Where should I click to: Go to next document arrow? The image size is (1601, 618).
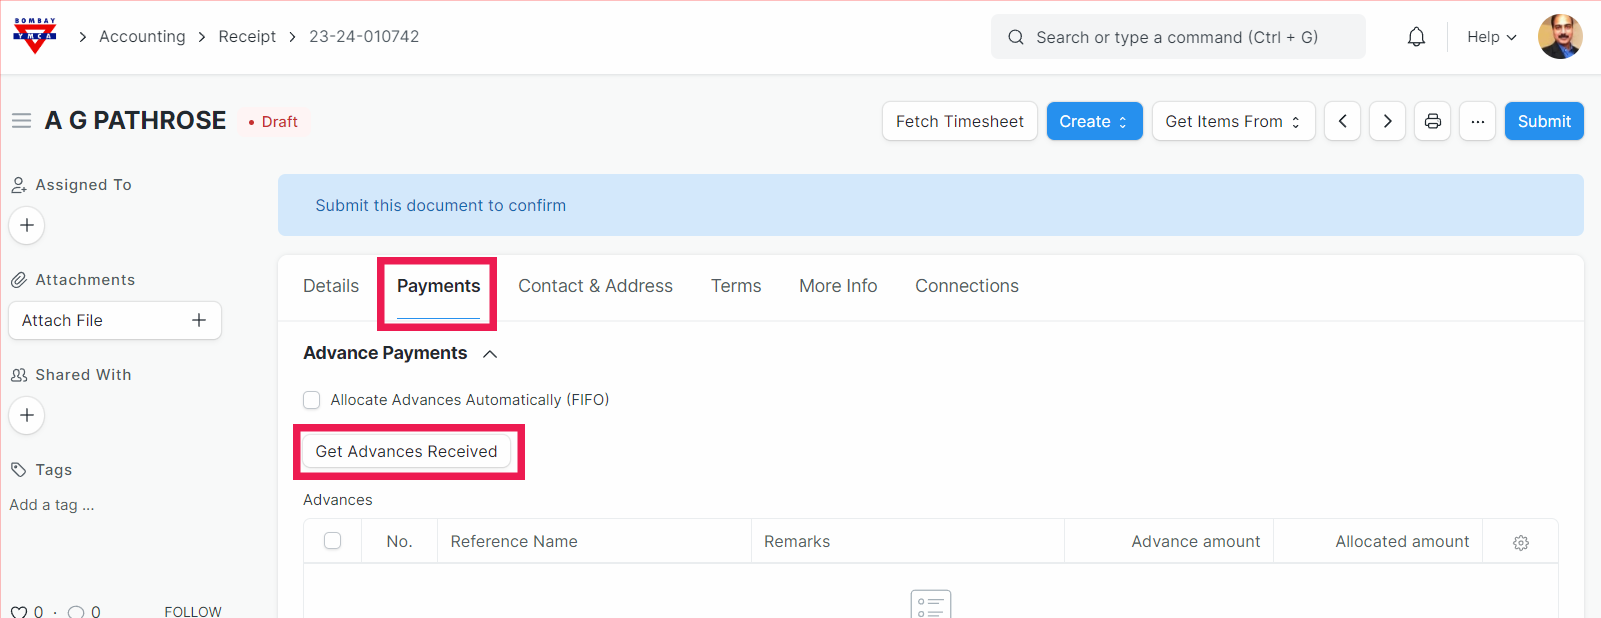(x=1387, y=121)
